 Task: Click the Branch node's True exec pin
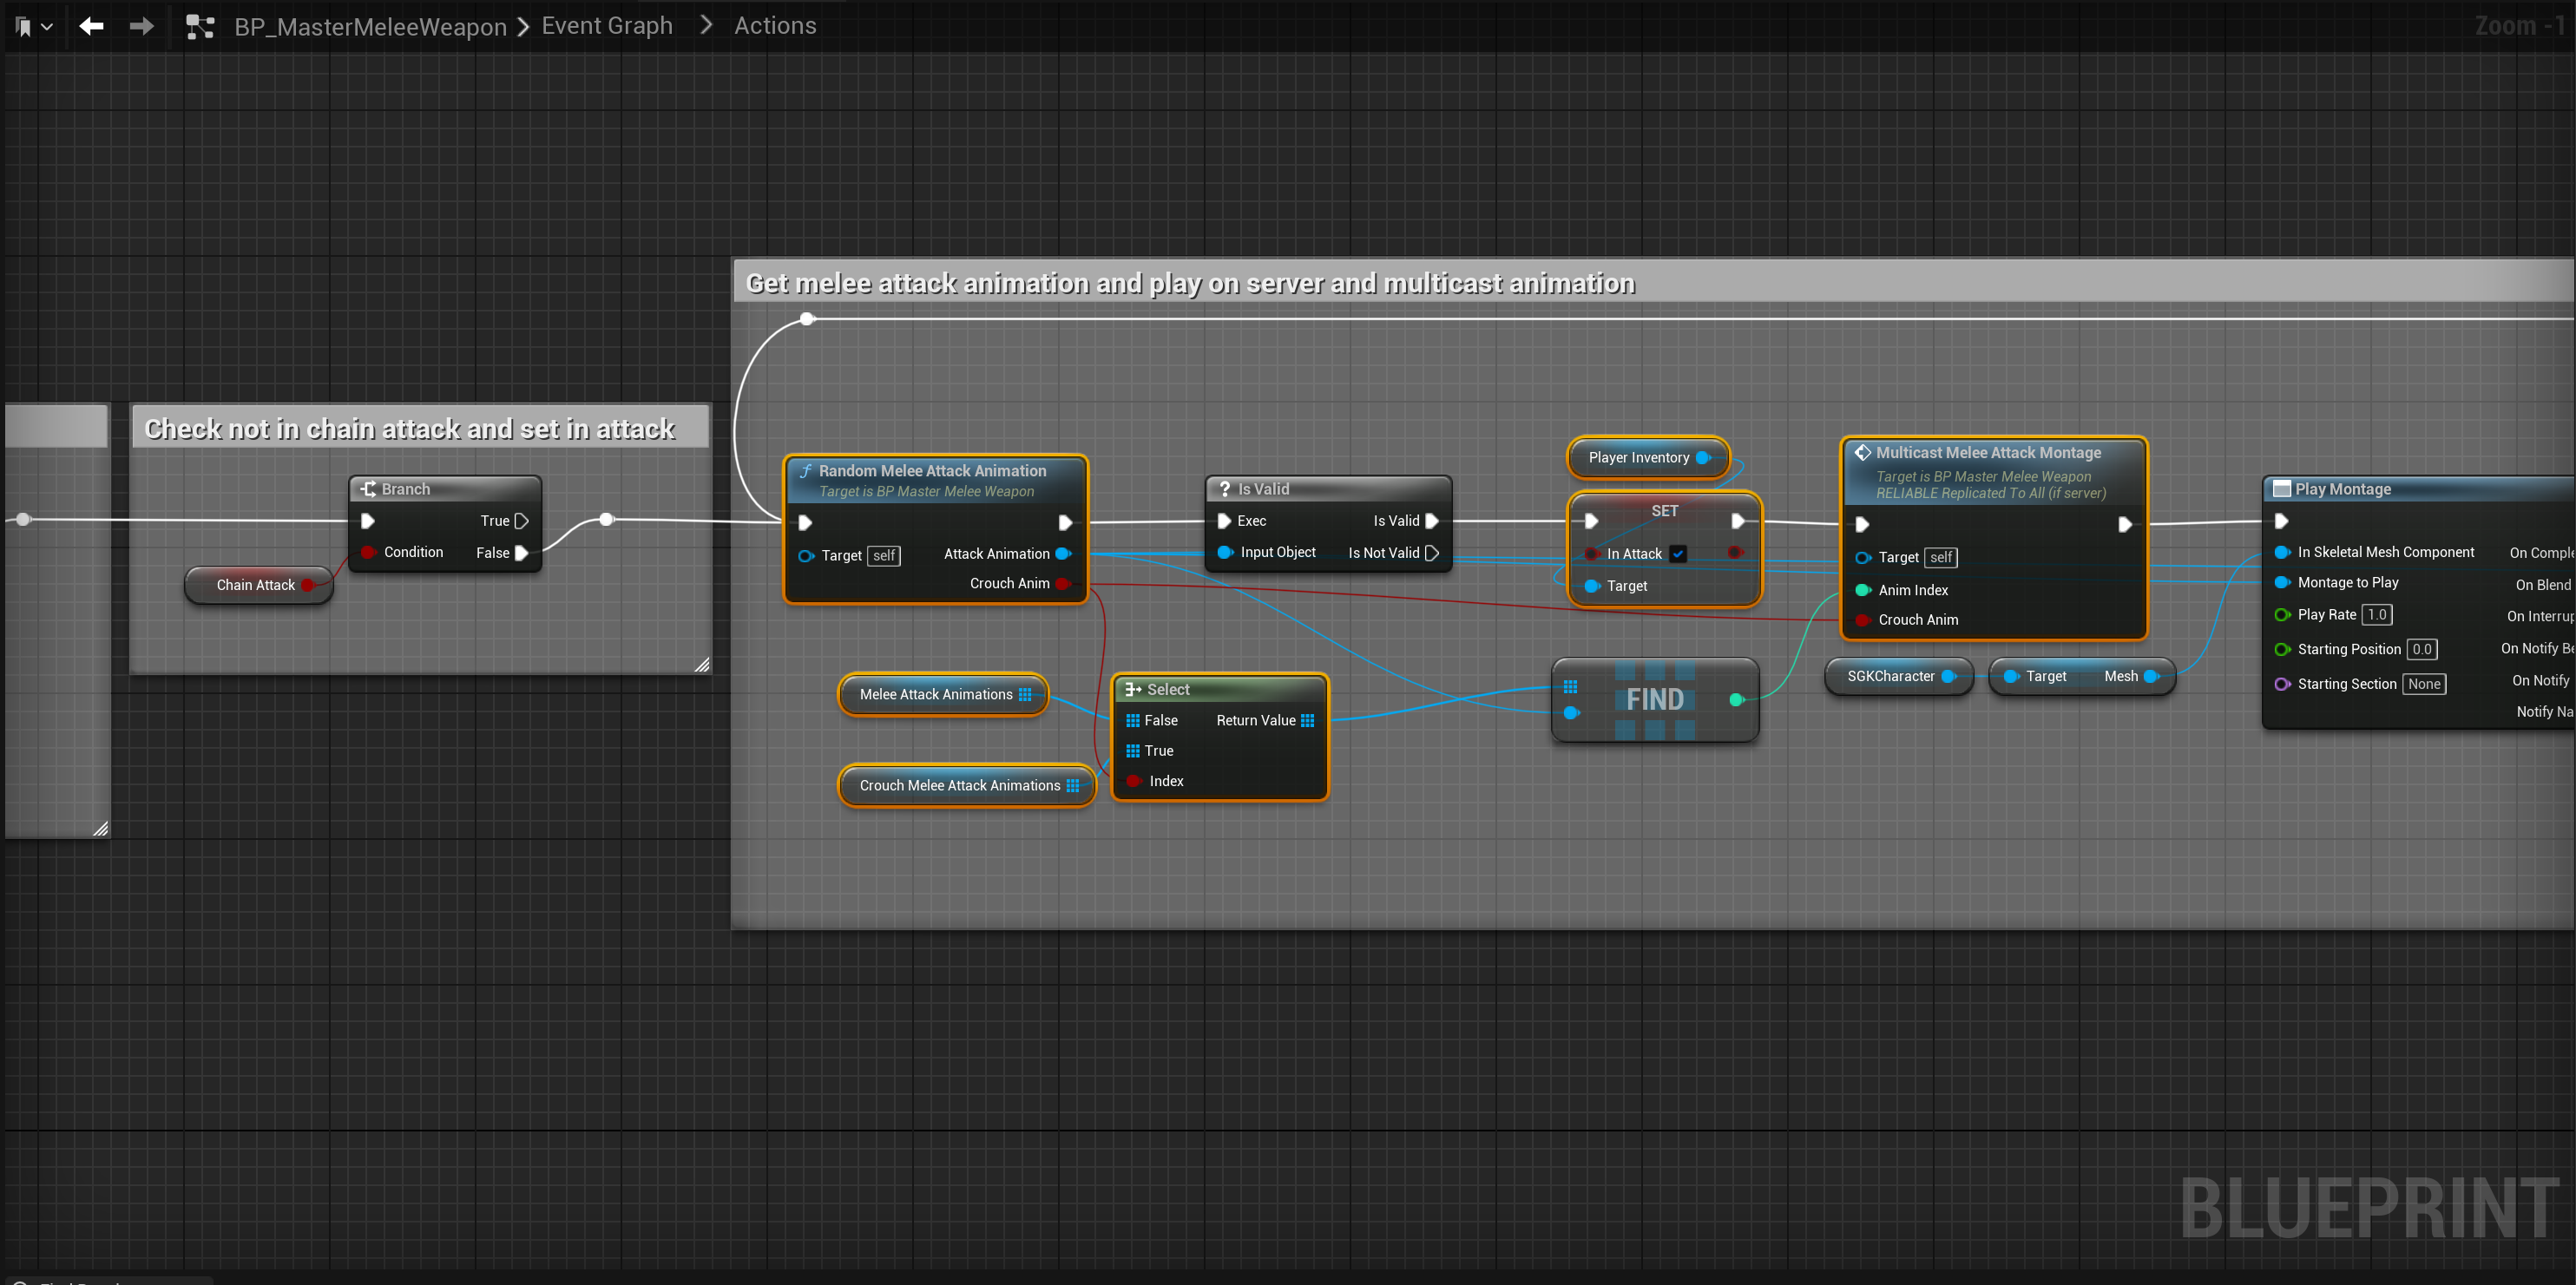click(521, 521)
